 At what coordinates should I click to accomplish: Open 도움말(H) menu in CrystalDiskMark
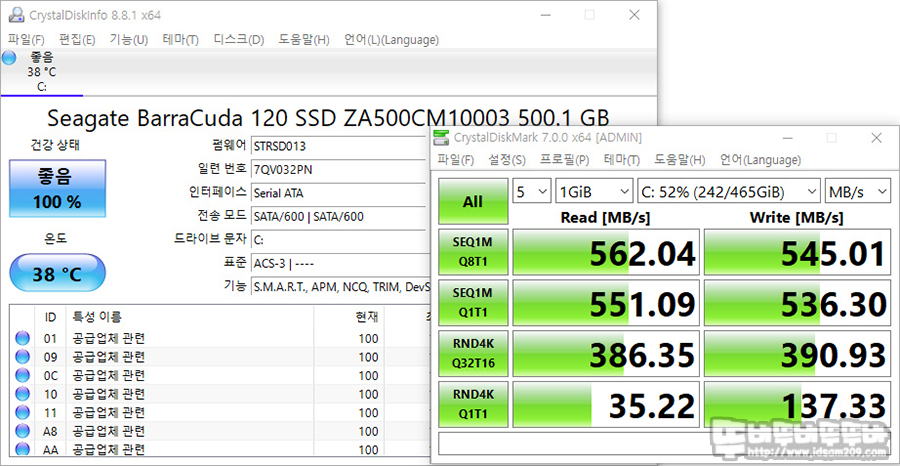pos(680,160)
